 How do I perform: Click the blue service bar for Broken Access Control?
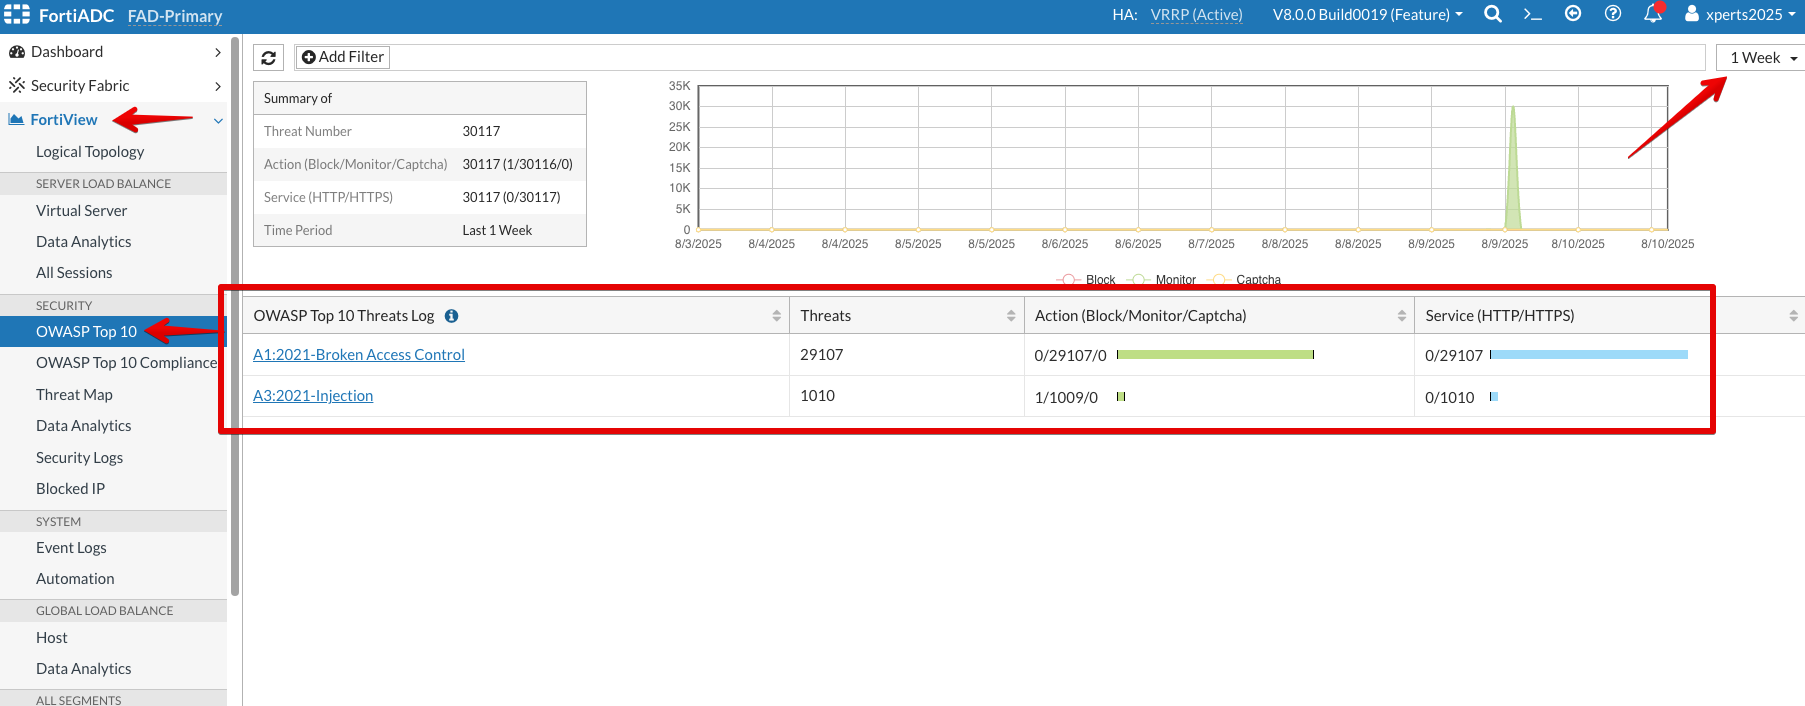coord(1589,355)
